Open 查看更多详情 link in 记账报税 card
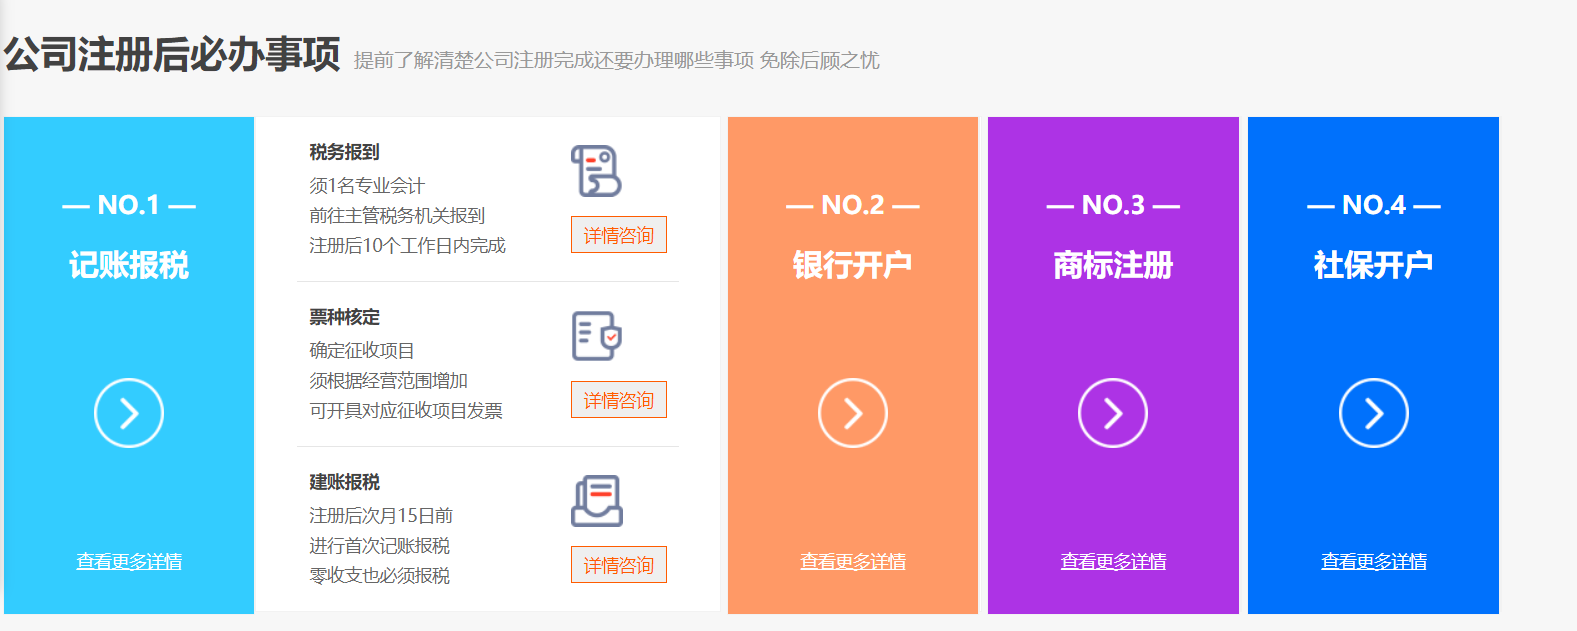 pos(129,562)
